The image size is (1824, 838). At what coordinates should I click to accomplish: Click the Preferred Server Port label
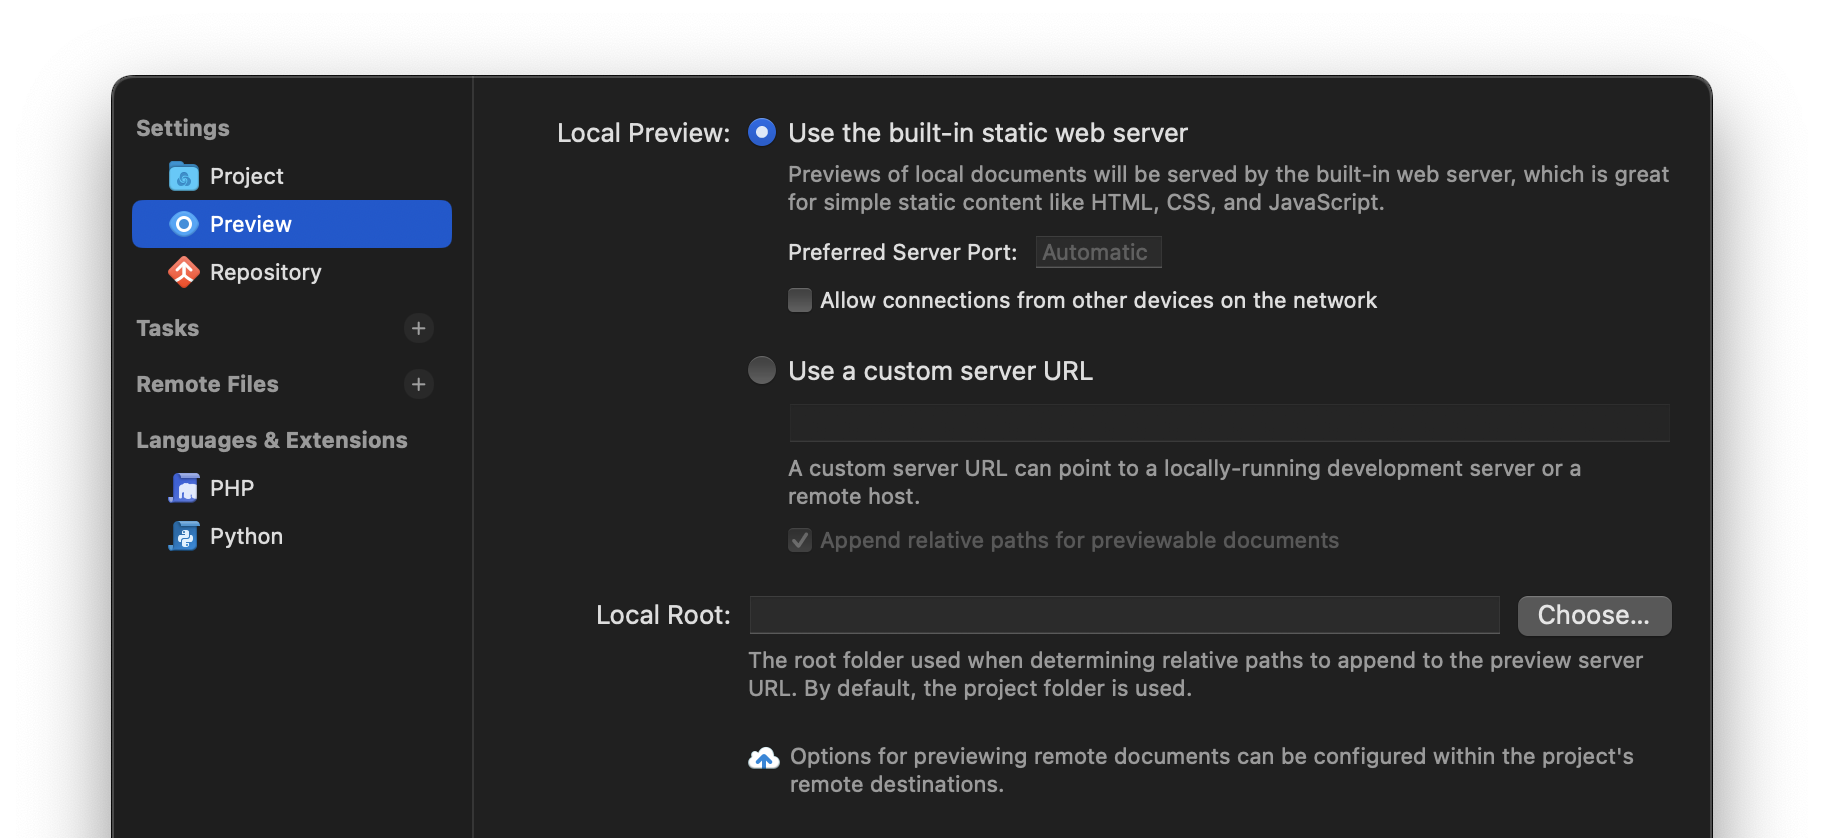pyautogui.click(x=902, y=252)
